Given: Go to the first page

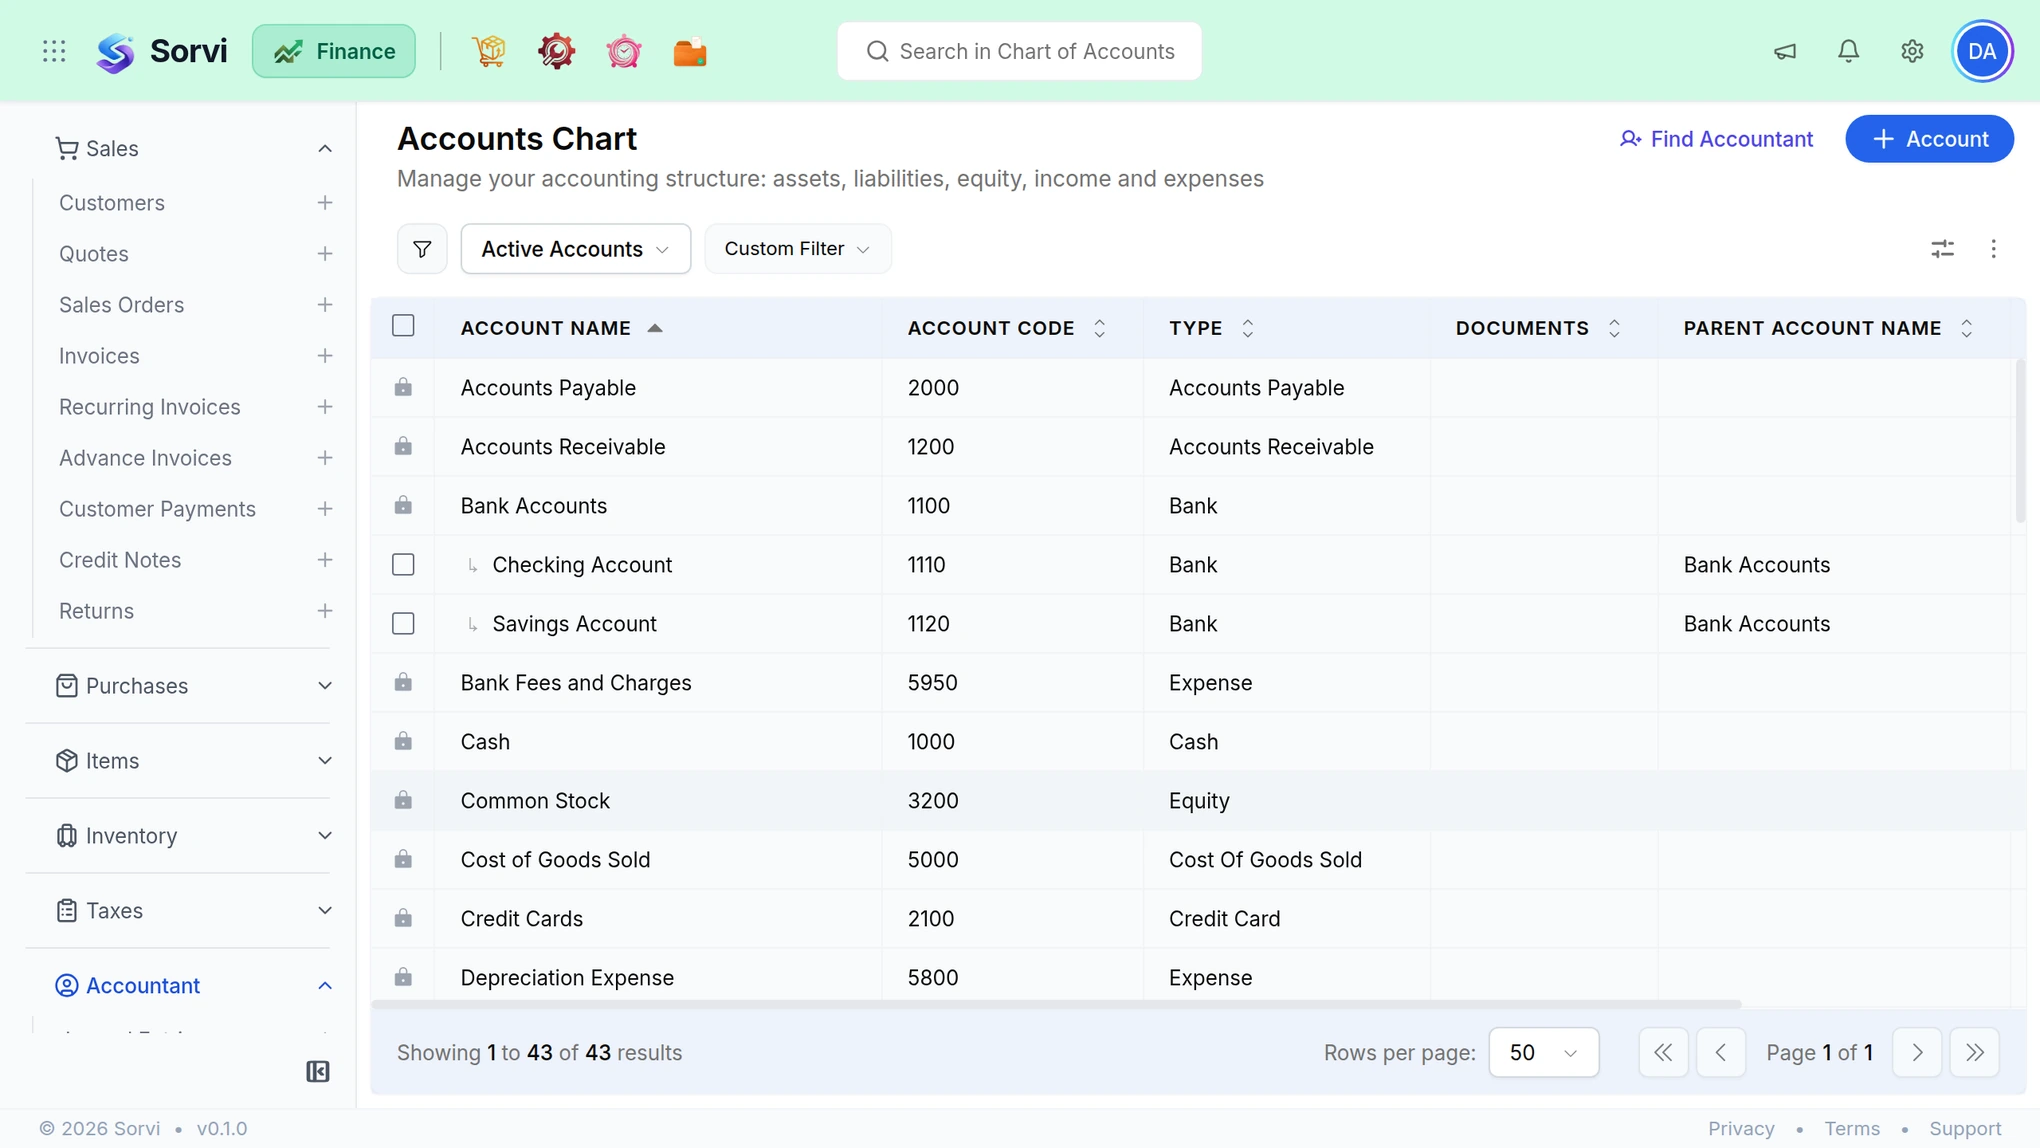Looking at the screenshot, I should (1663, 1052).
